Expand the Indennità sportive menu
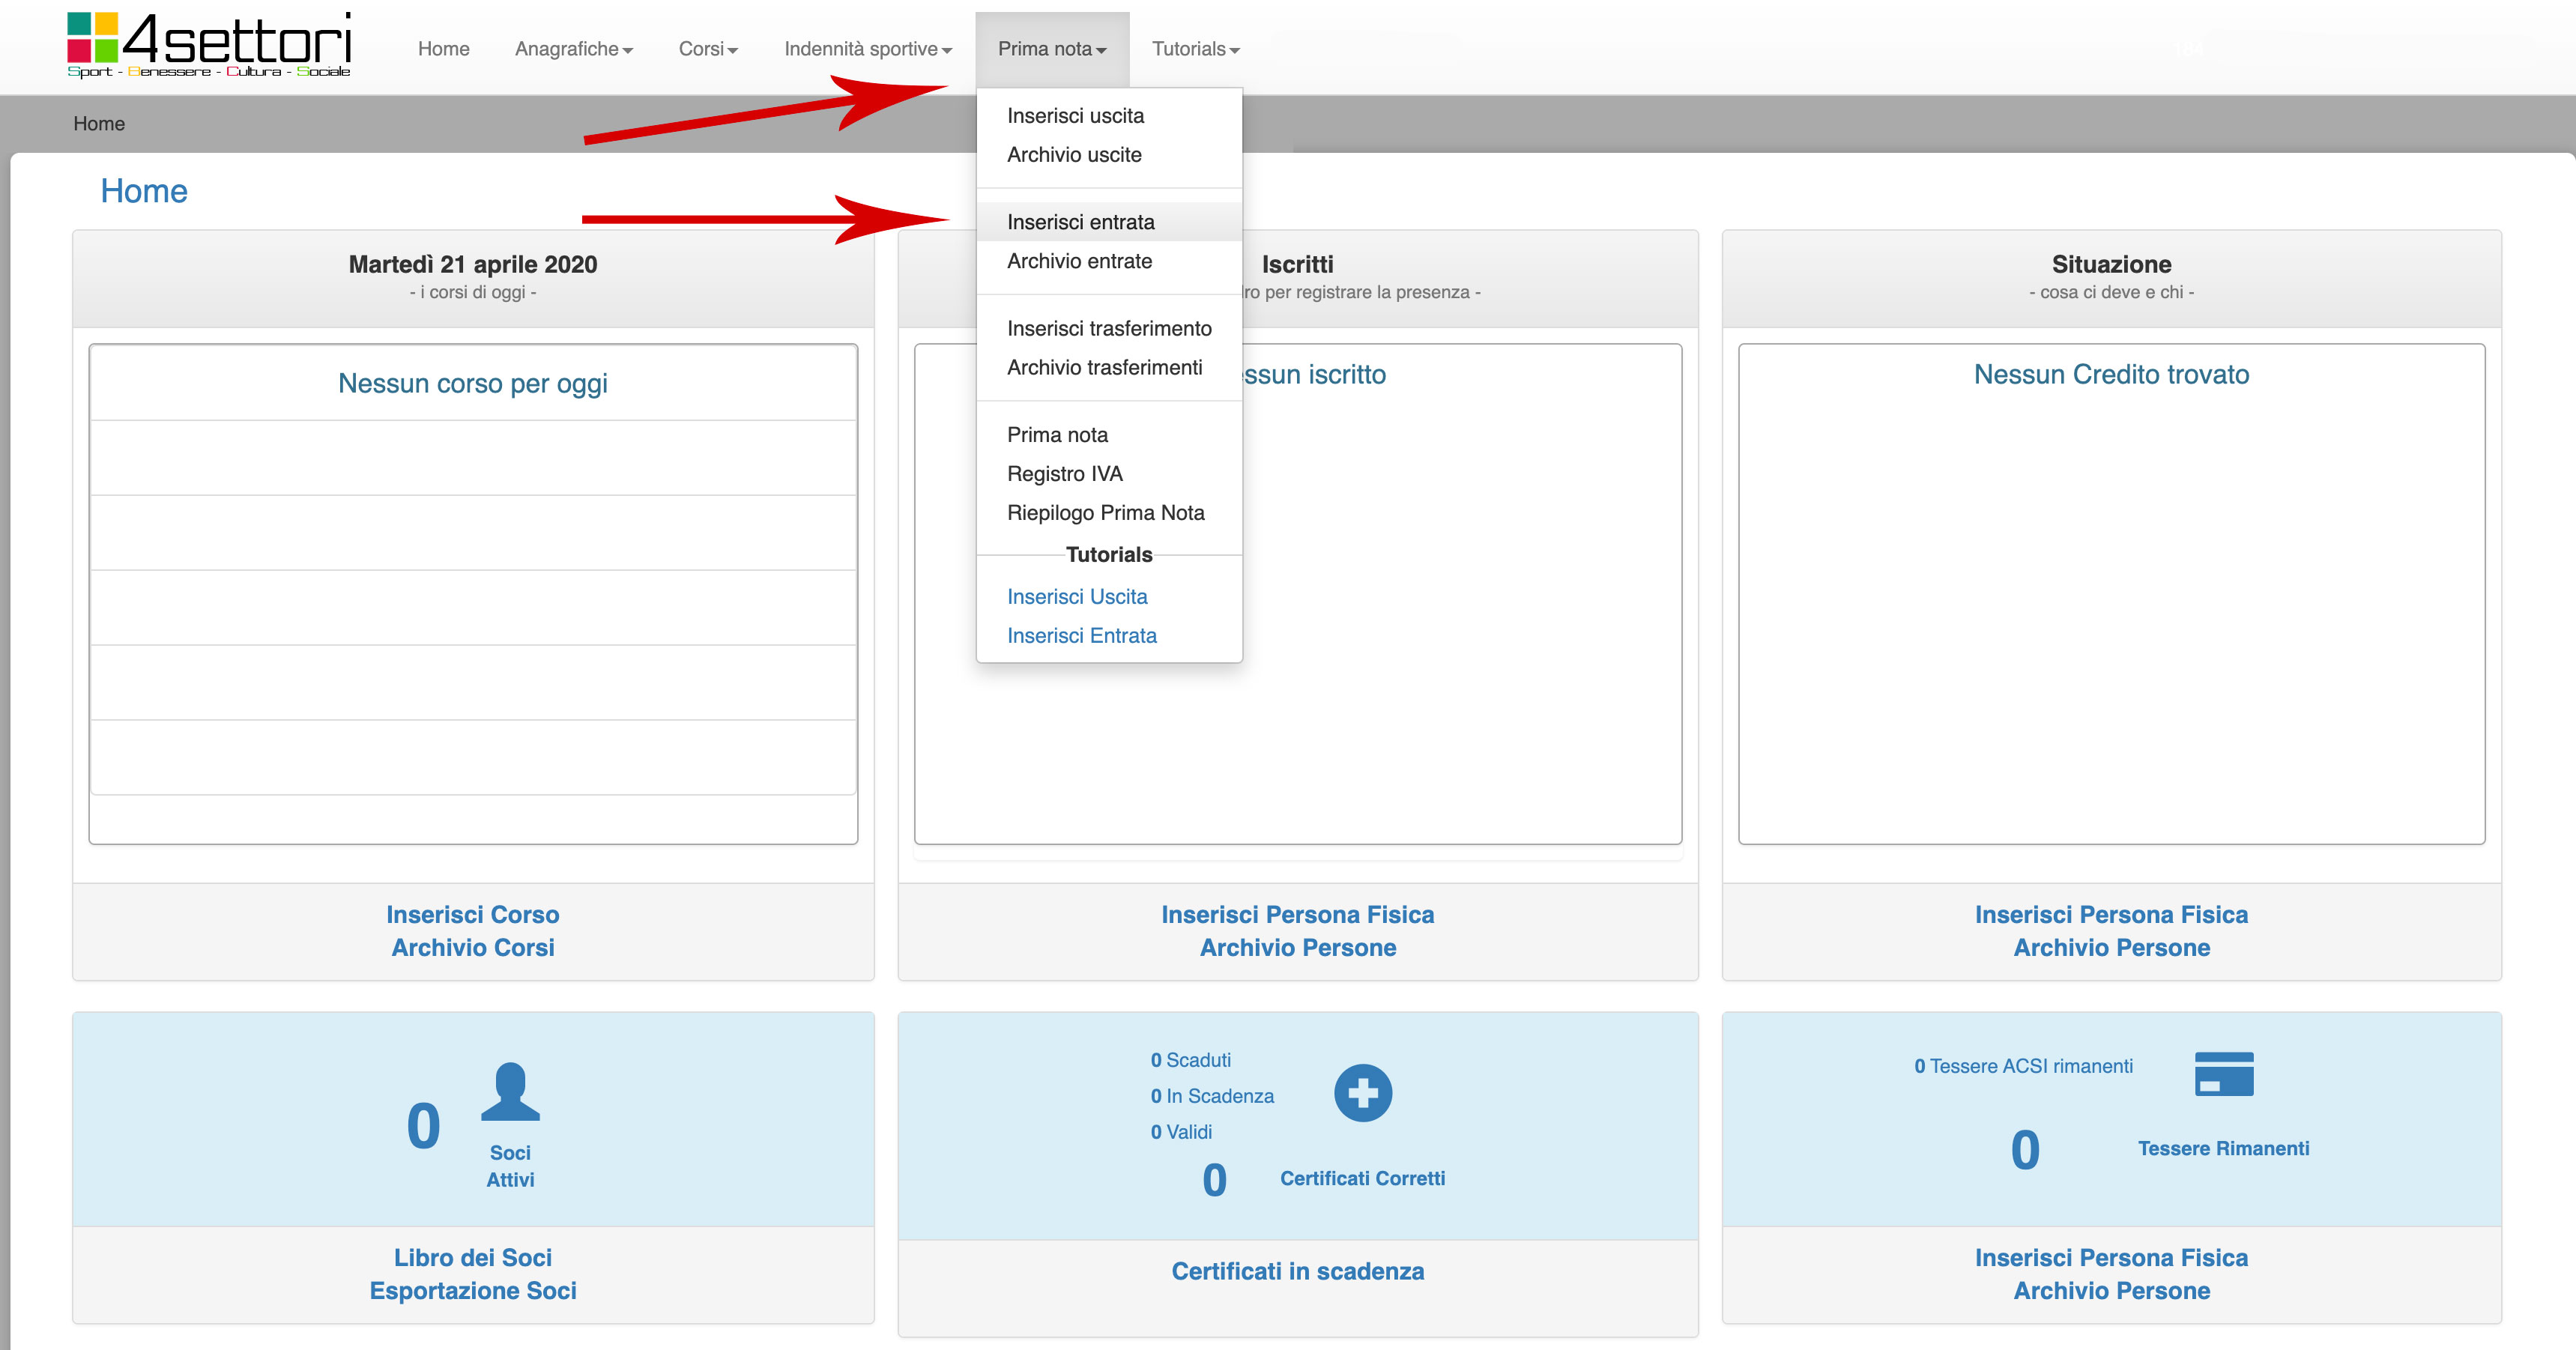Image resolution: width=2576 pixels, height=1350 pixels. point(867,49)
